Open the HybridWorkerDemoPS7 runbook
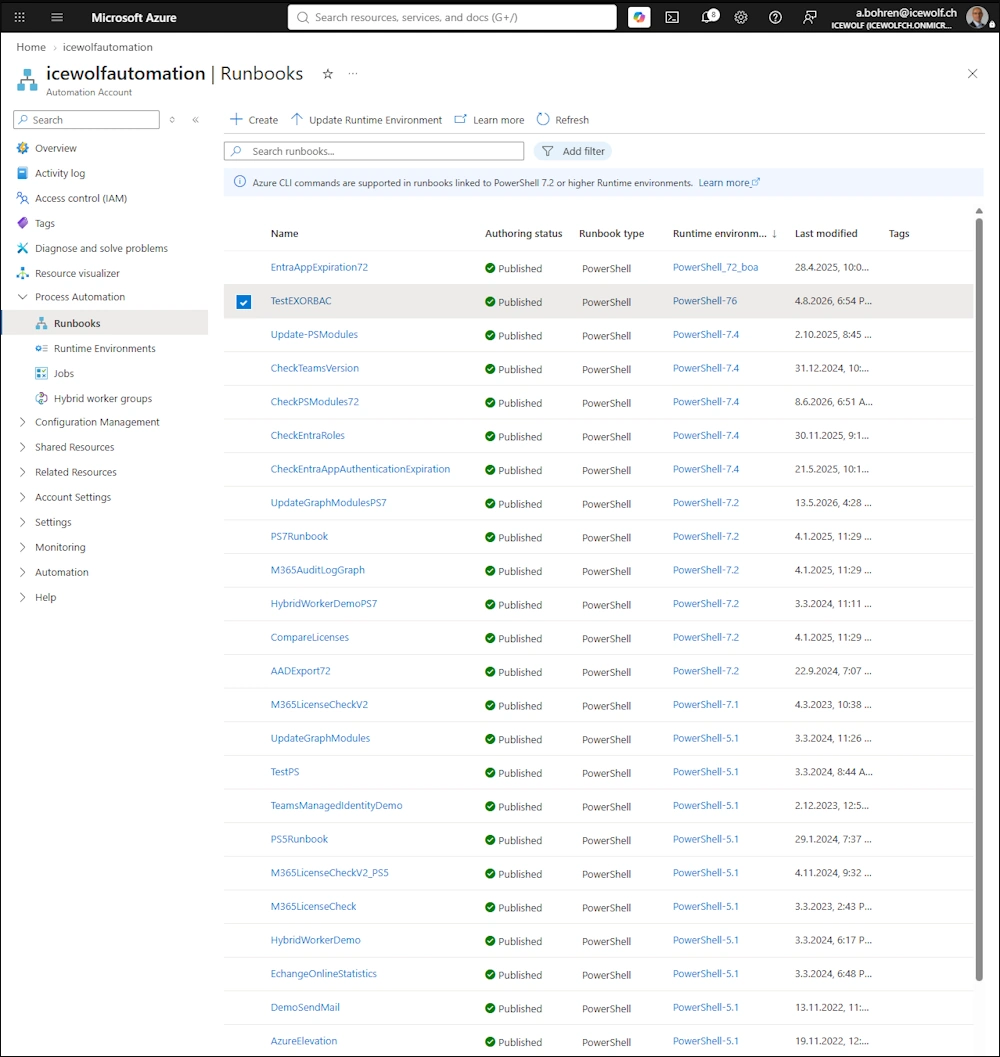This screenshot has height=1057, width=1000. tap(324, 604)
